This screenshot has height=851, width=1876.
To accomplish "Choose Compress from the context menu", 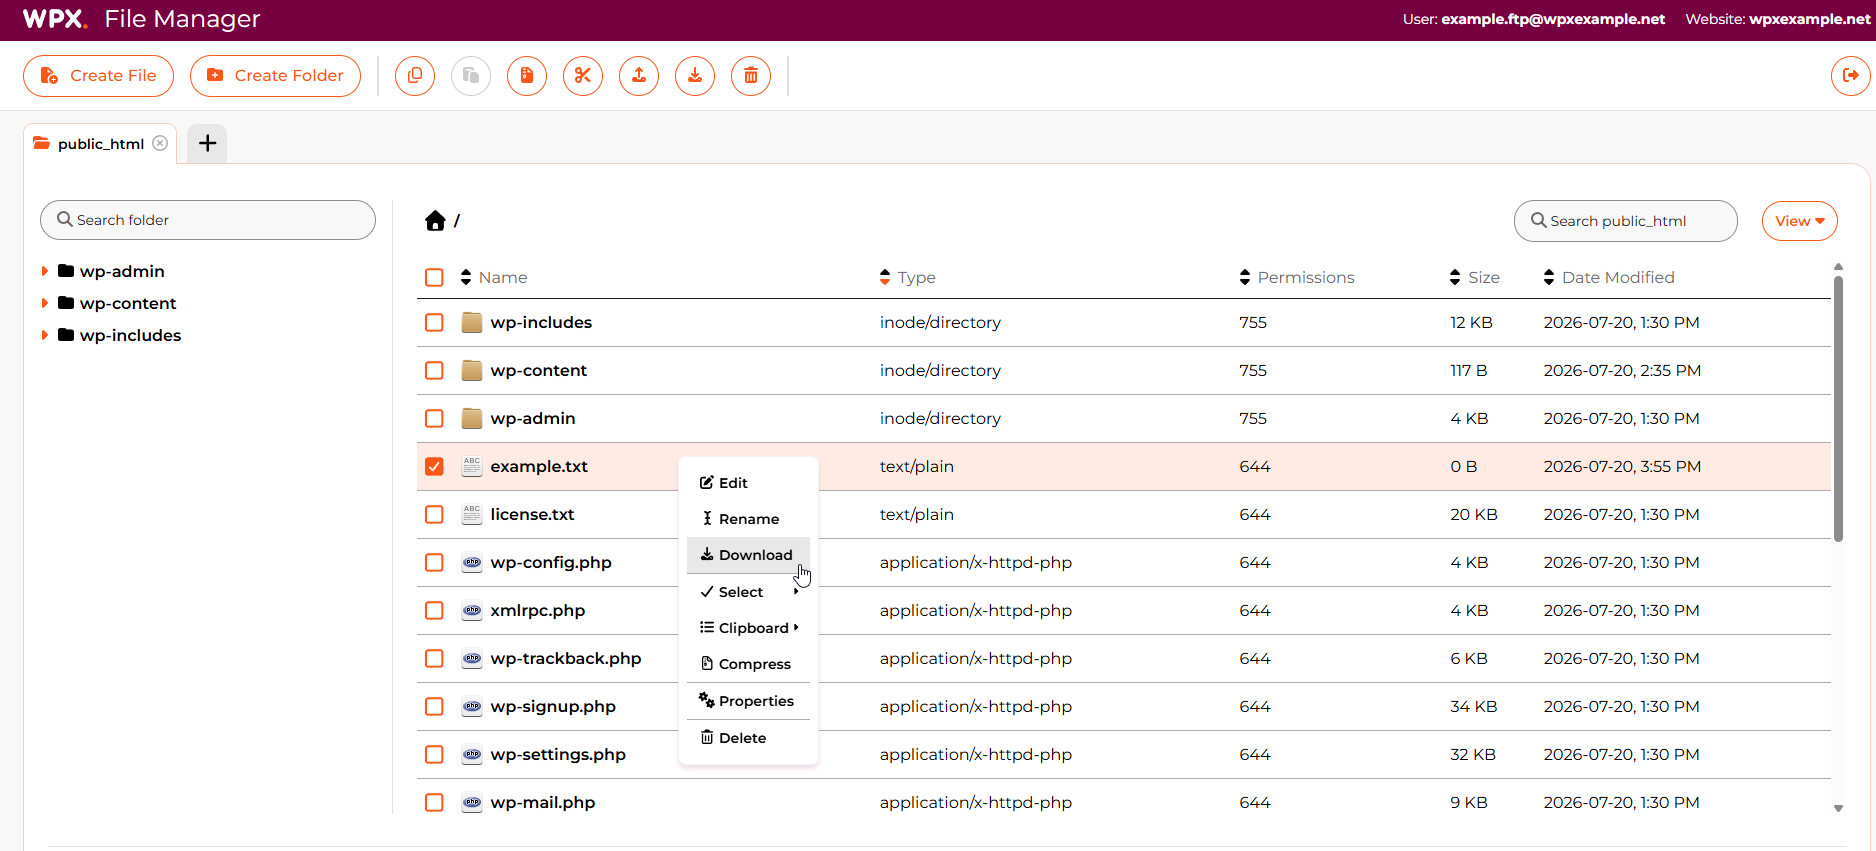I will 748,664.
